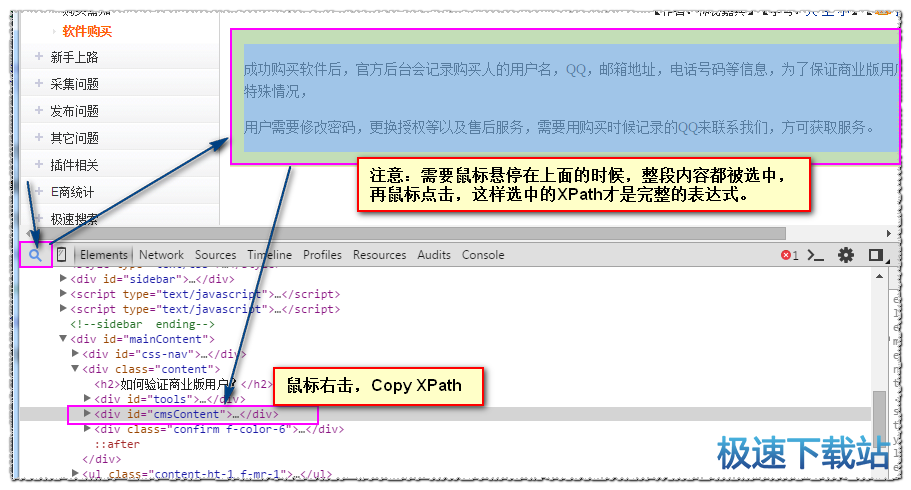
Task: Open the 发布问题 sidebar entry
Action: [74, 111]
